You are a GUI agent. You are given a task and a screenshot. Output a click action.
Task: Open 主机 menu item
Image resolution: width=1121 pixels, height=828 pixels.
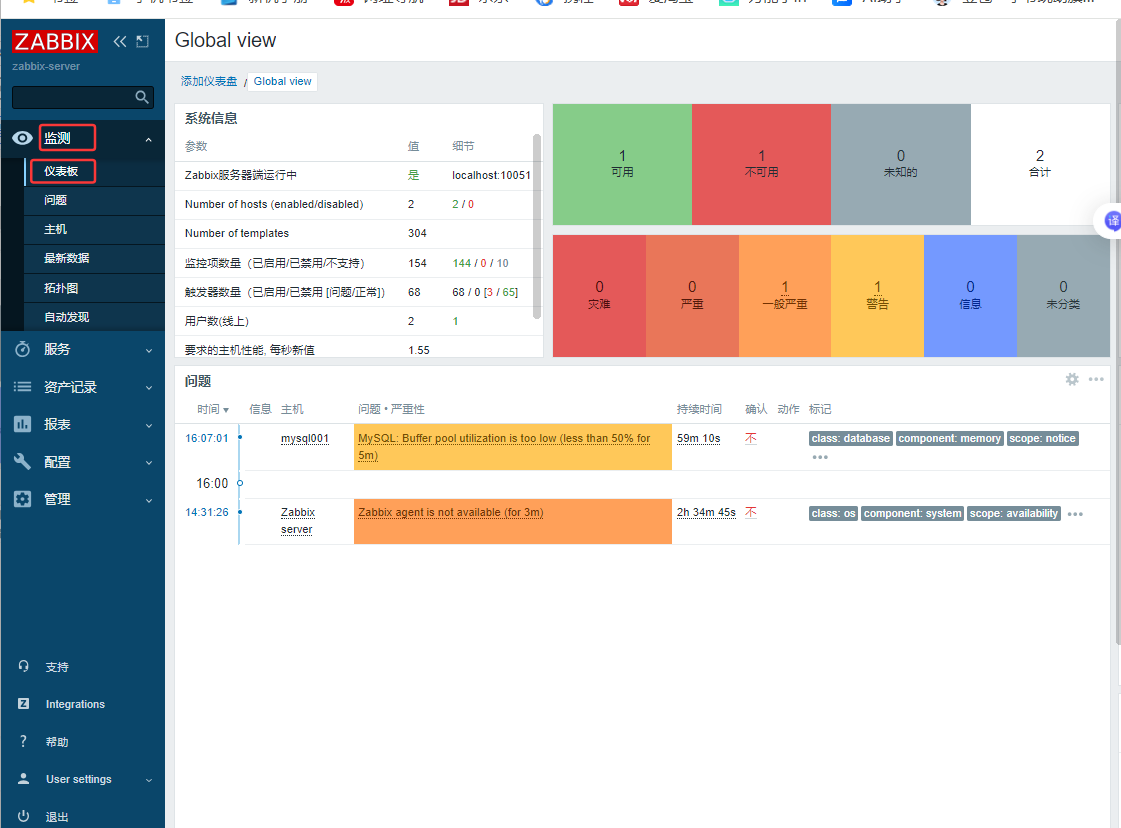(94, 230)
